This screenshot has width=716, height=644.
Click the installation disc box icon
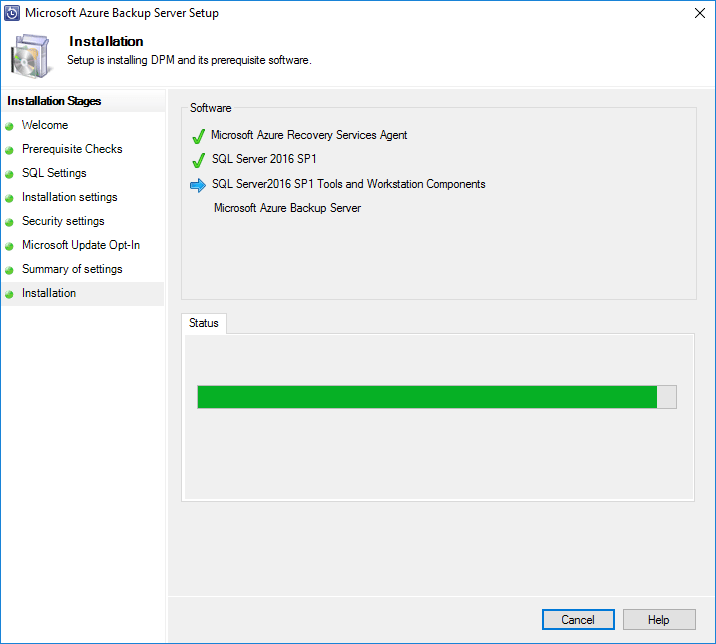click(x=30, y=56)
